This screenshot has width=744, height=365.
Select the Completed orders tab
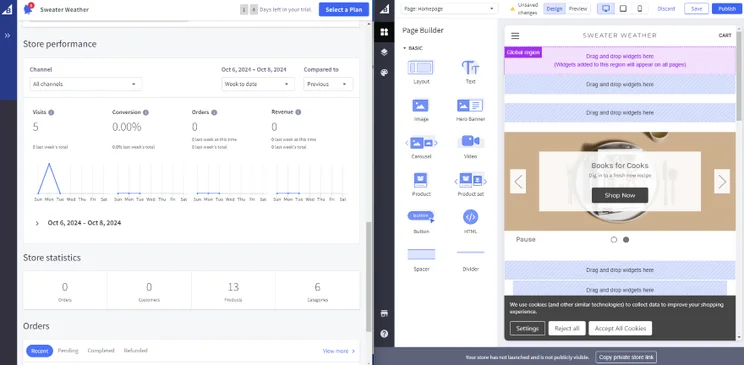101,351
